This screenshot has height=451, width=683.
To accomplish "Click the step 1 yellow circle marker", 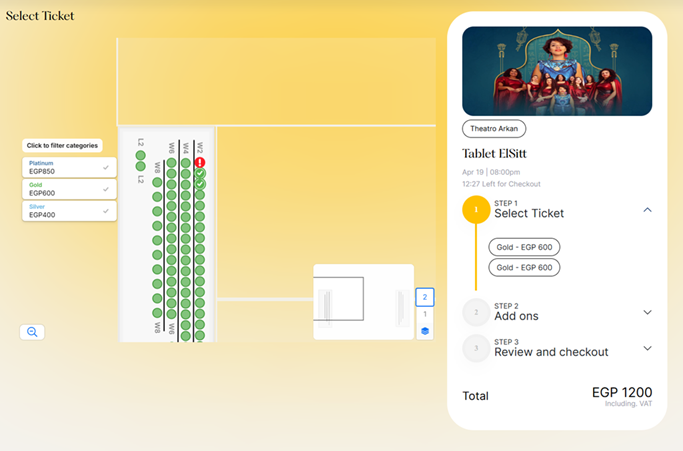I will click(476, 210).
